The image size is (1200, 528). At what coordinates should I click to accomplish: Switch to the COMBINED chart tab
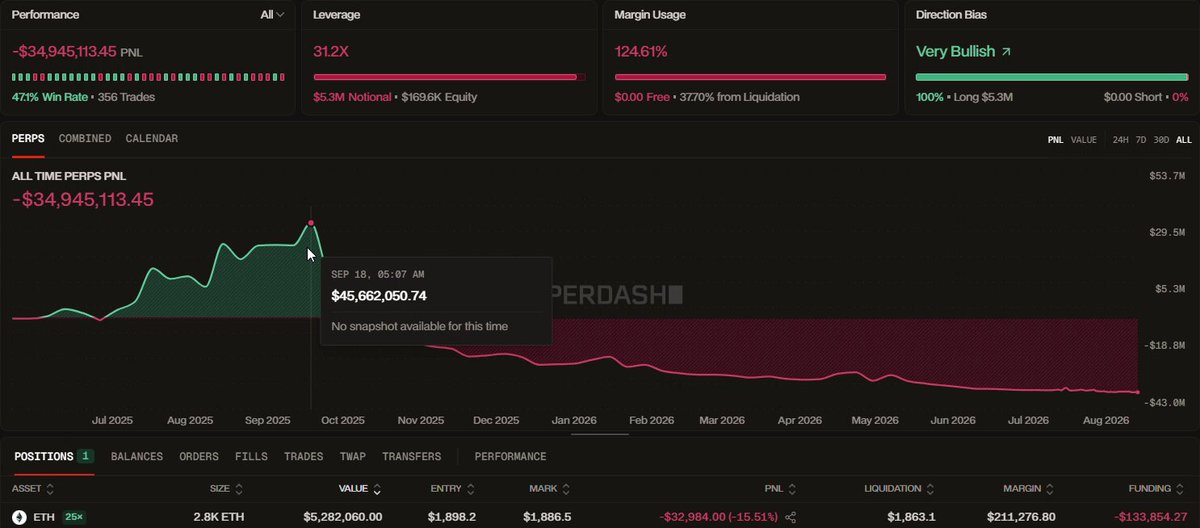tap(85, 138)
